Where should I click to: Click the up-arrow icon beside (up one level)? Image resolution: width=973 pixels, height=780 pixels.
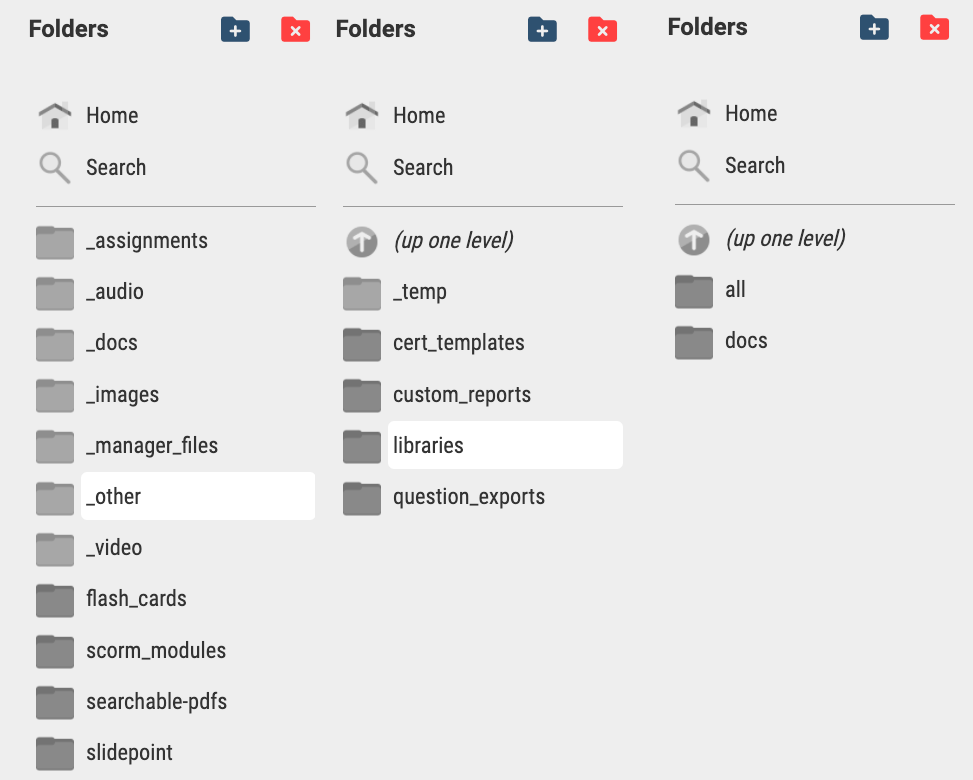[x=361, y=240]
